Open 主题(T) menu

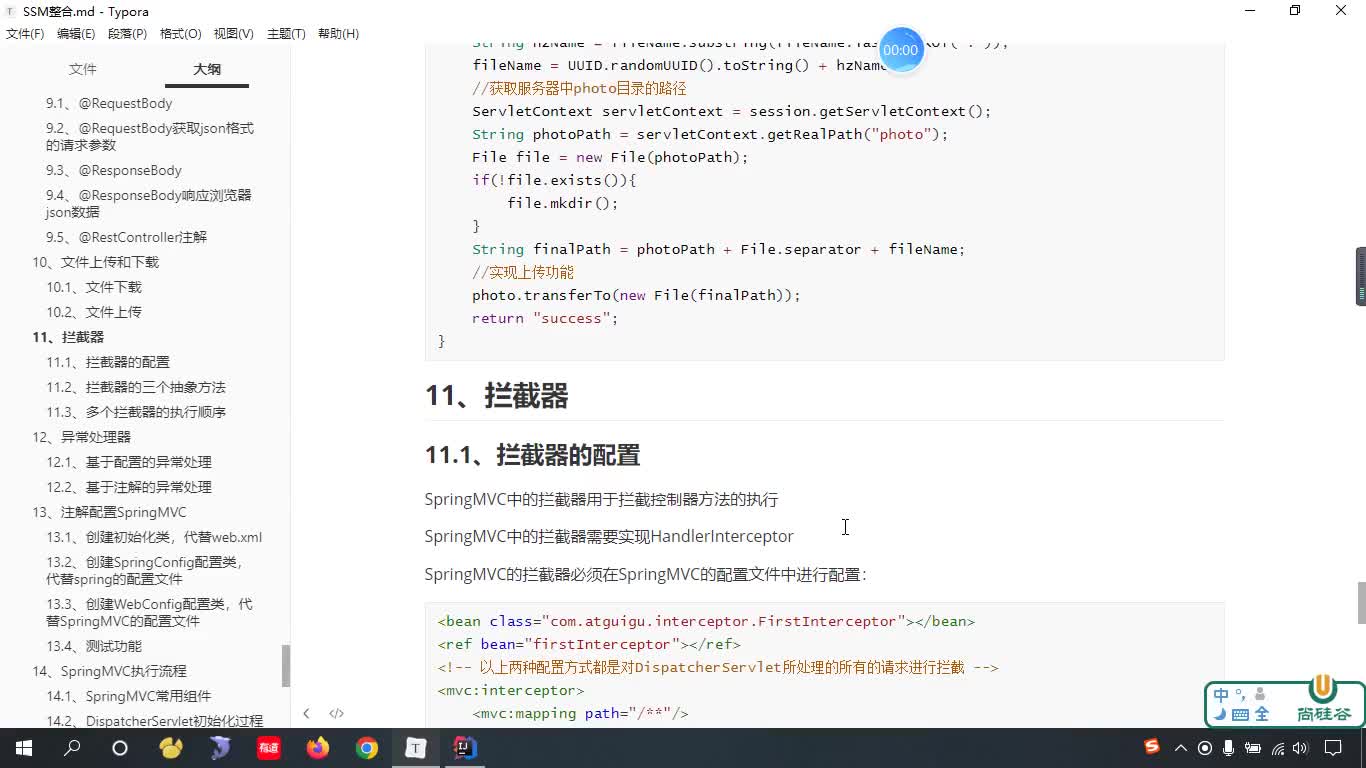click(286, 33)
